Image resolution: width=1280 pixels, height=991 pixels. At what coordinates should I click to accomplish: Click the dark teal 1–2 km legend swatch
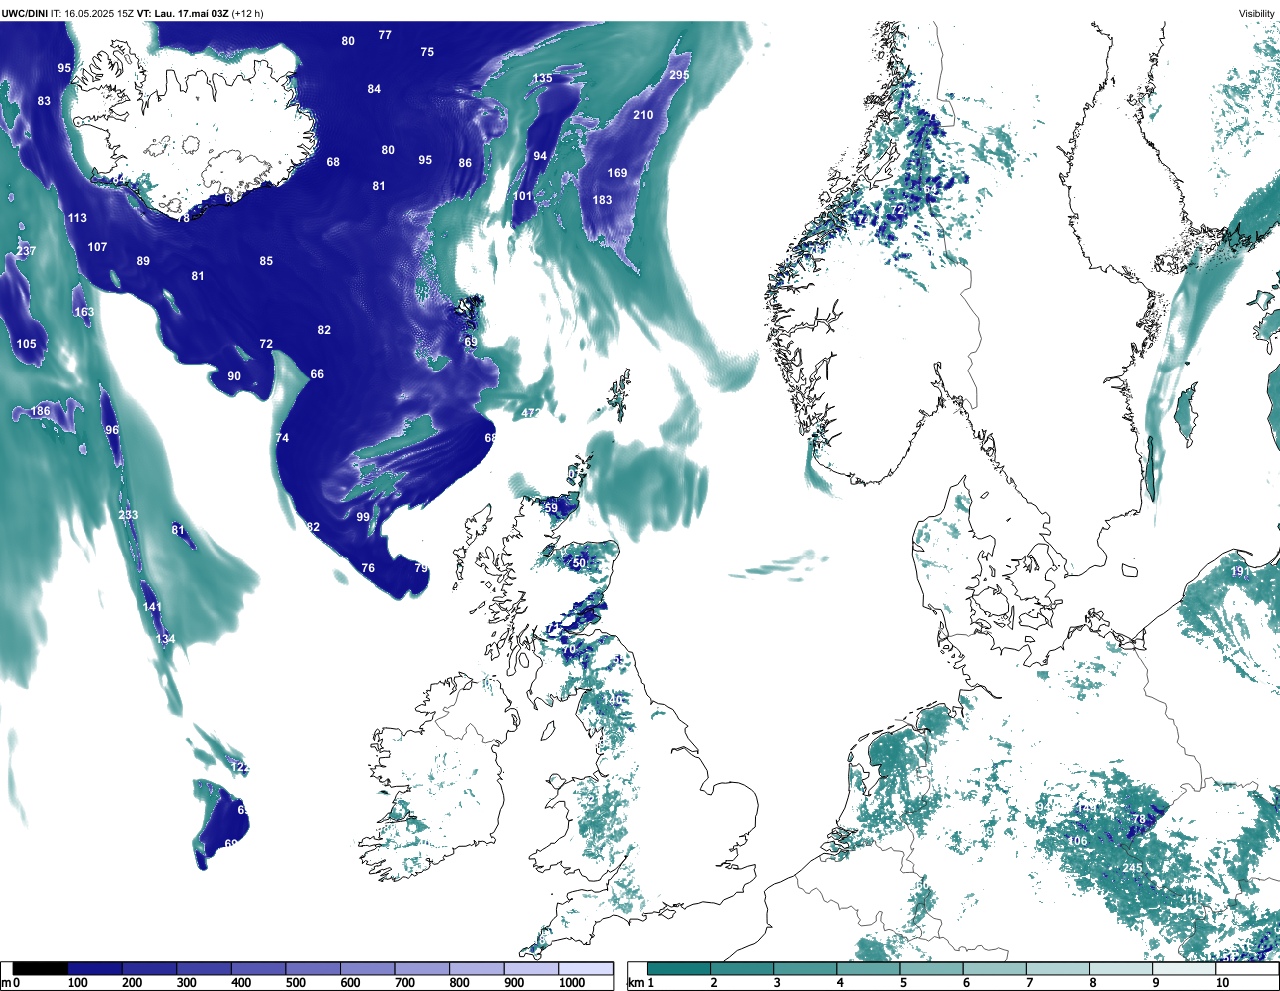pyautogui.click(x=679, y=968)
